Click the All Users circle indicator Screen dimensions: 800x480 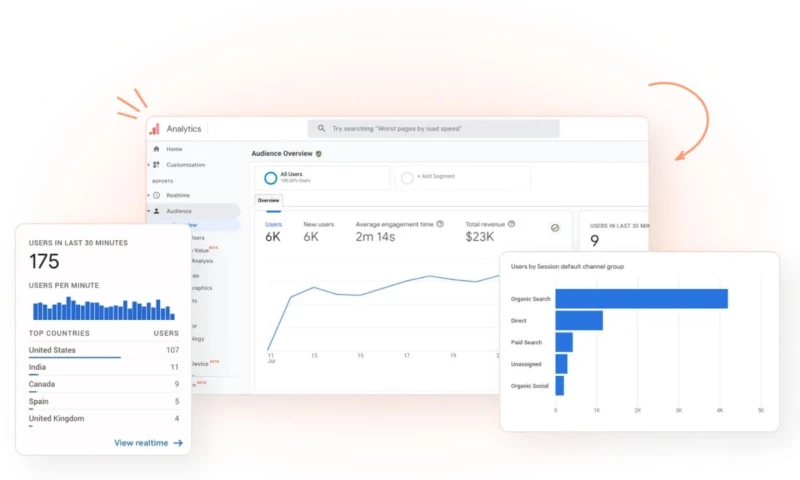[x=270, y=178]
